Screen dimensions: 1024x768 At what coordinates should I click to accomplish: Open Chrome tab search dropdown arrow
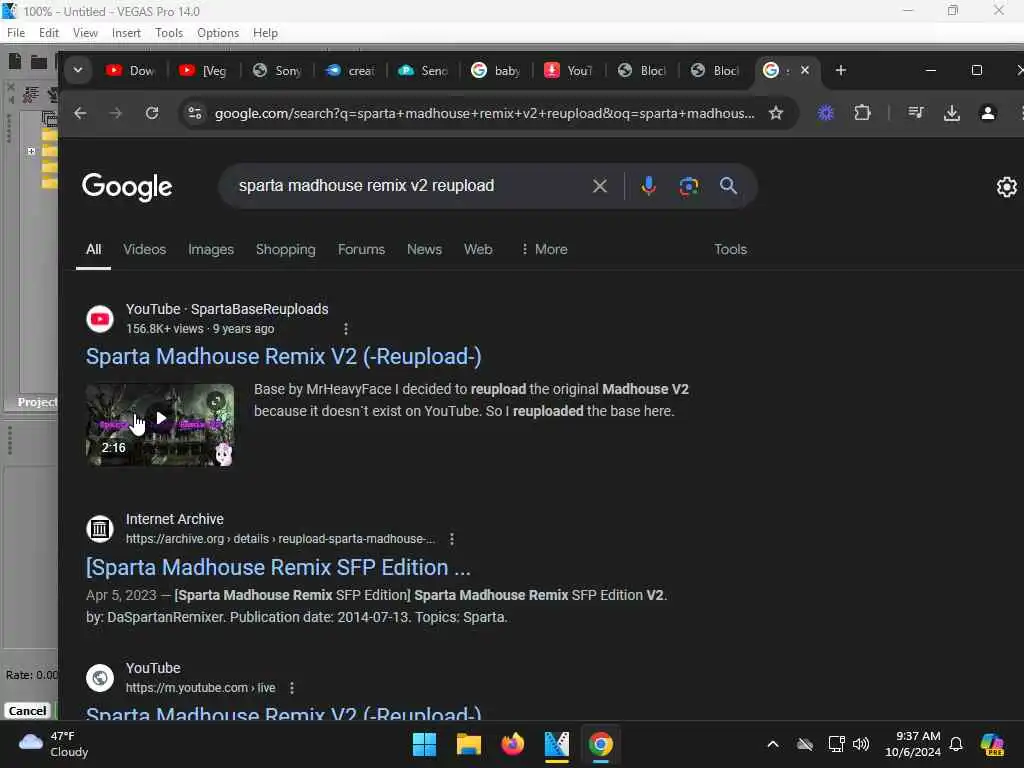(78, 70)
